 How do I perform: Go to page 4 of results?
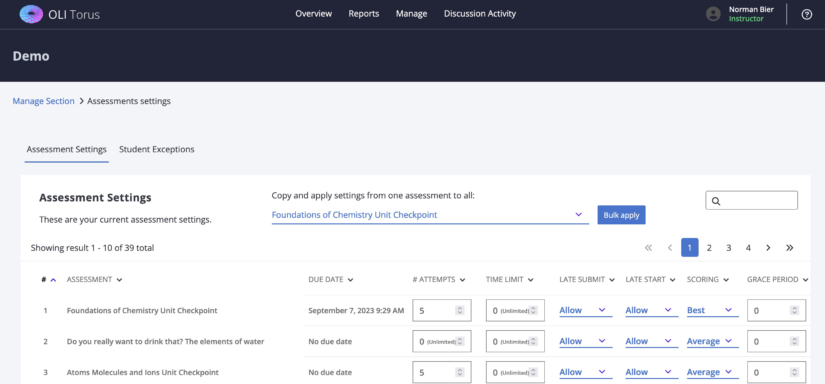point(748,248)
